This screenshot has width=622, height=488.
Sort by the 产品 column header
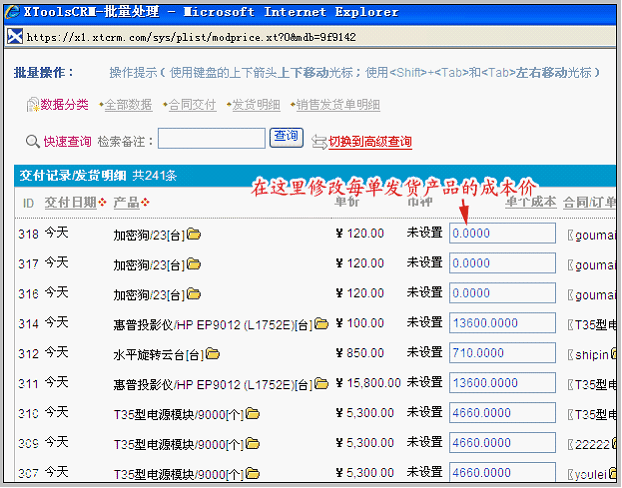tap(126, 203)
